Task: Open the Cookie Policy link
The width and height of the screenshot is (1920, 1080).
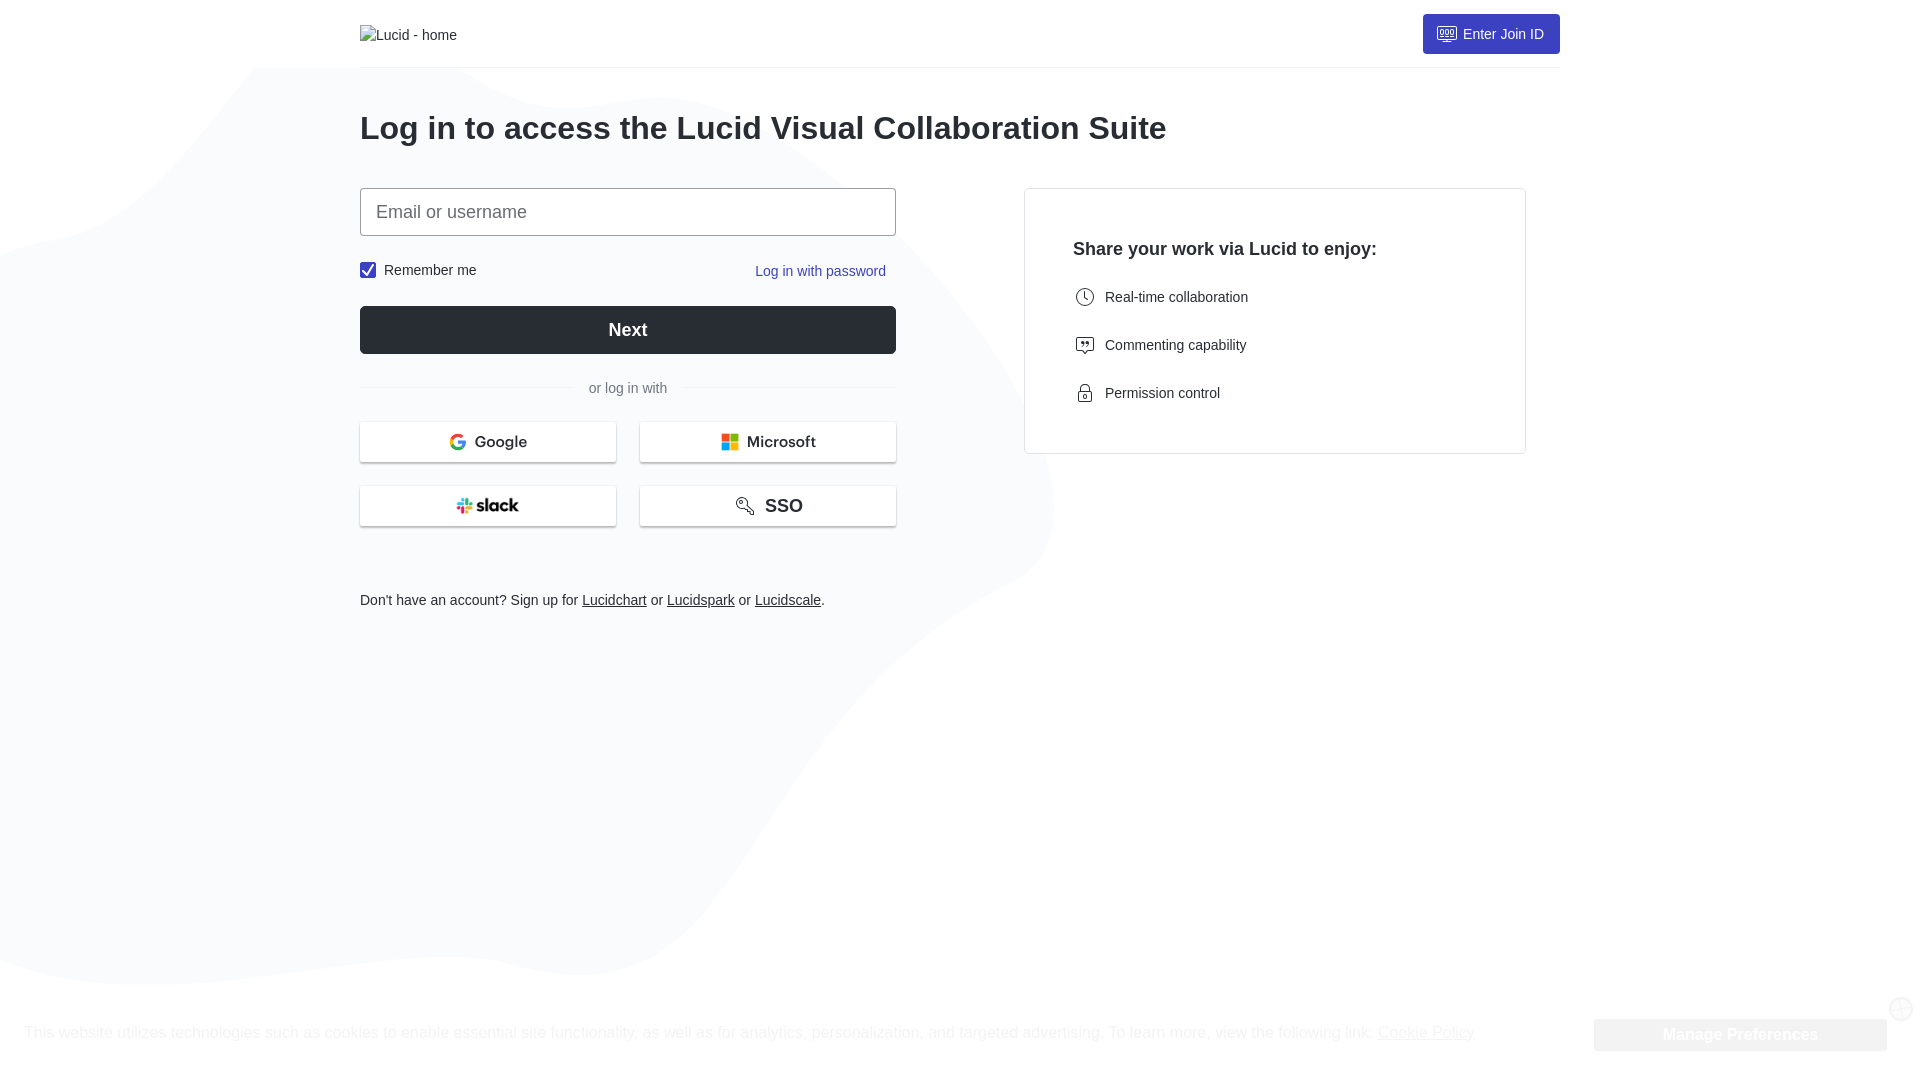Action: (x=1426, y=1033)
